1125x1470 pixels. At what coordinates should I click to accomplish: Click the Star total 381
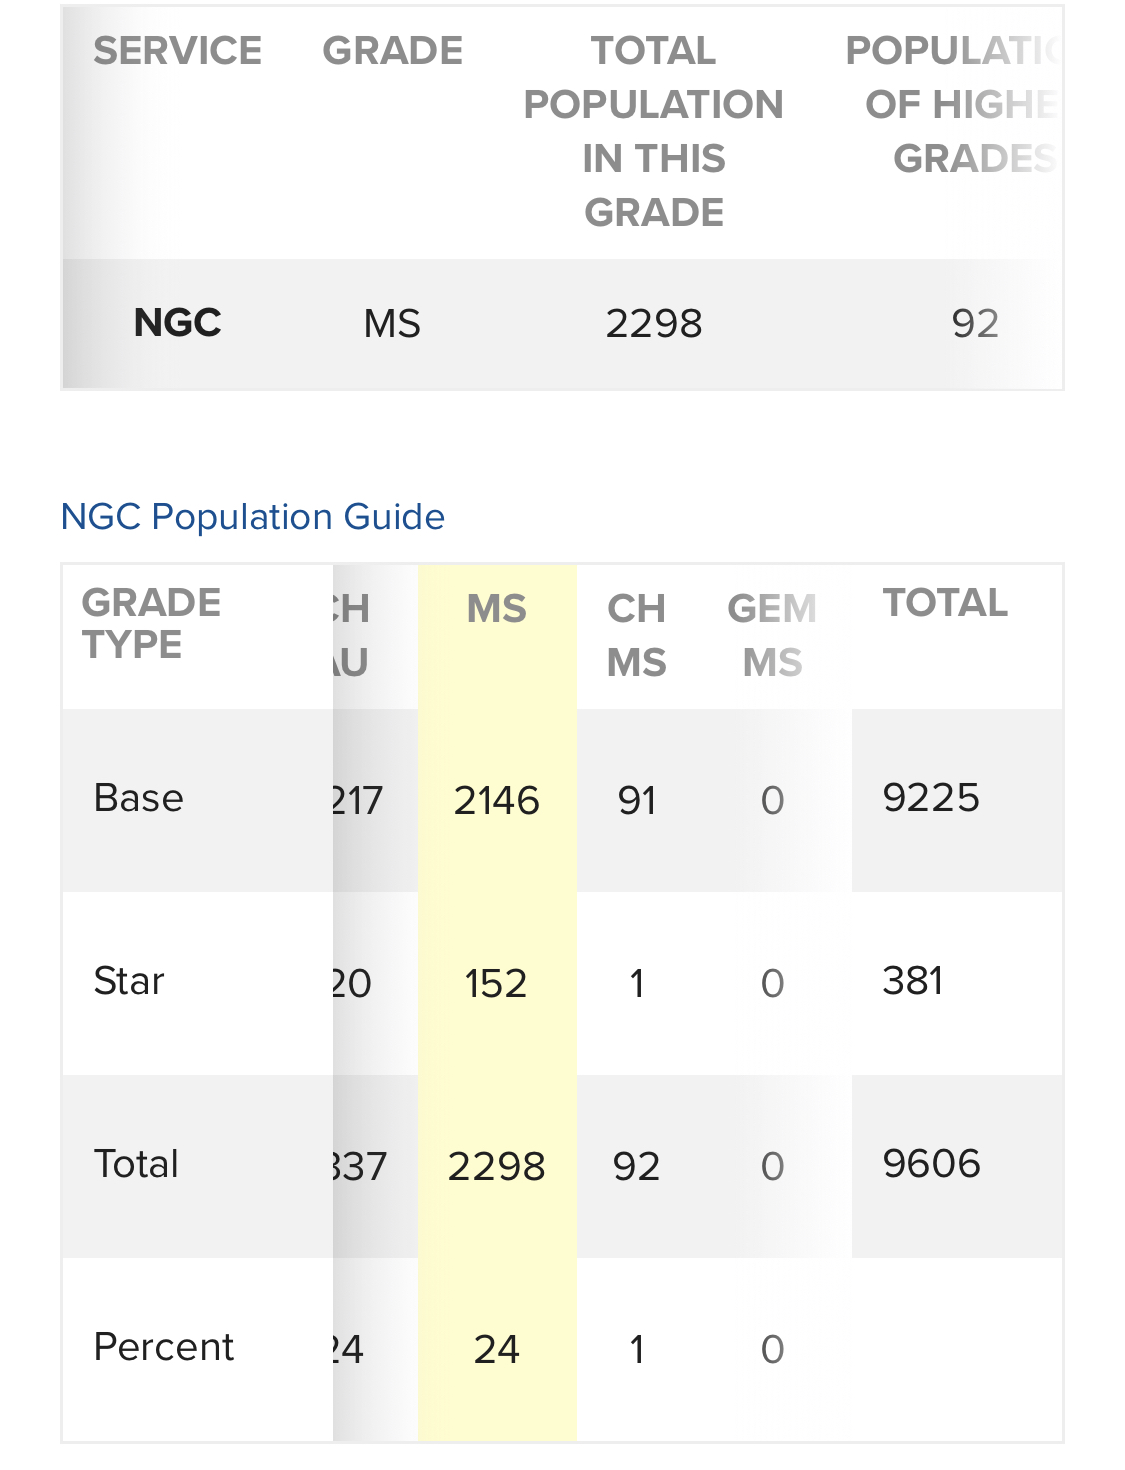coord(913,981)
